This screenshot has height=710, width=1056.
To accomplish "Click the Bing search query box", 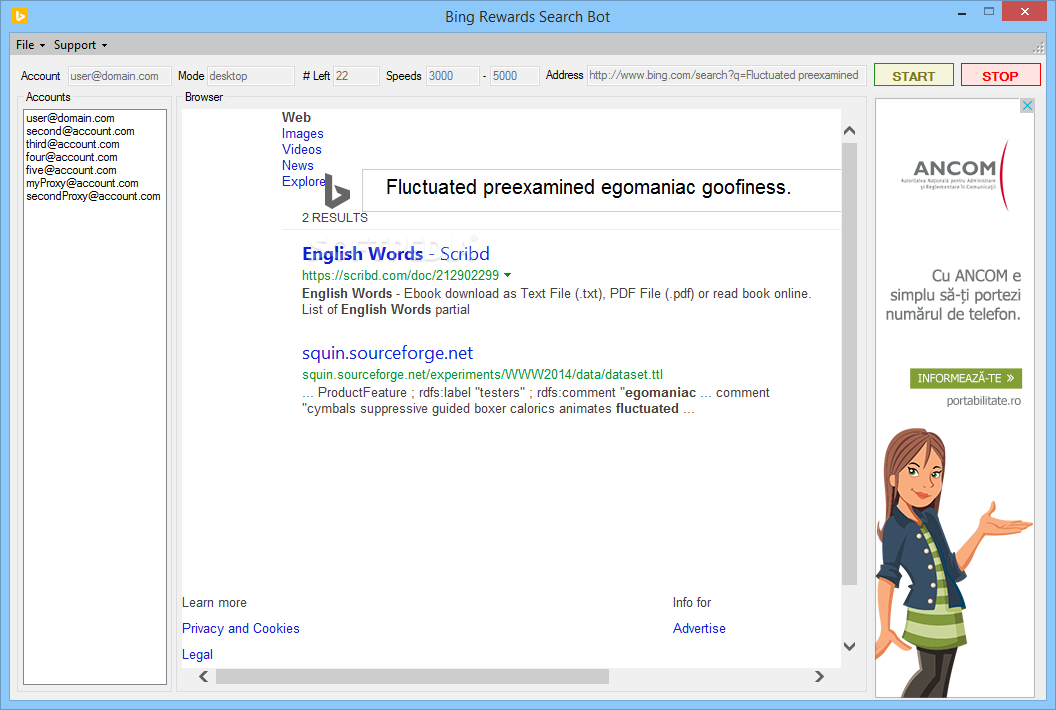I will coord(601,190).
